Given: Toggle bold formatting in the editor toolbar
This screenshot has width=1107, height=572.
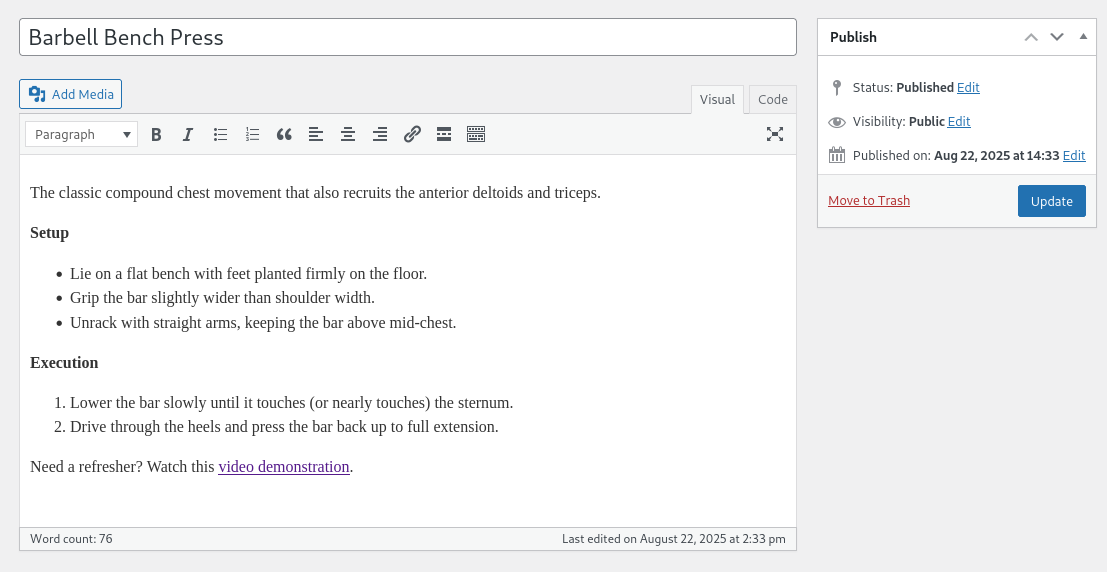Looking at the screenshot, I should click(156, 134).
